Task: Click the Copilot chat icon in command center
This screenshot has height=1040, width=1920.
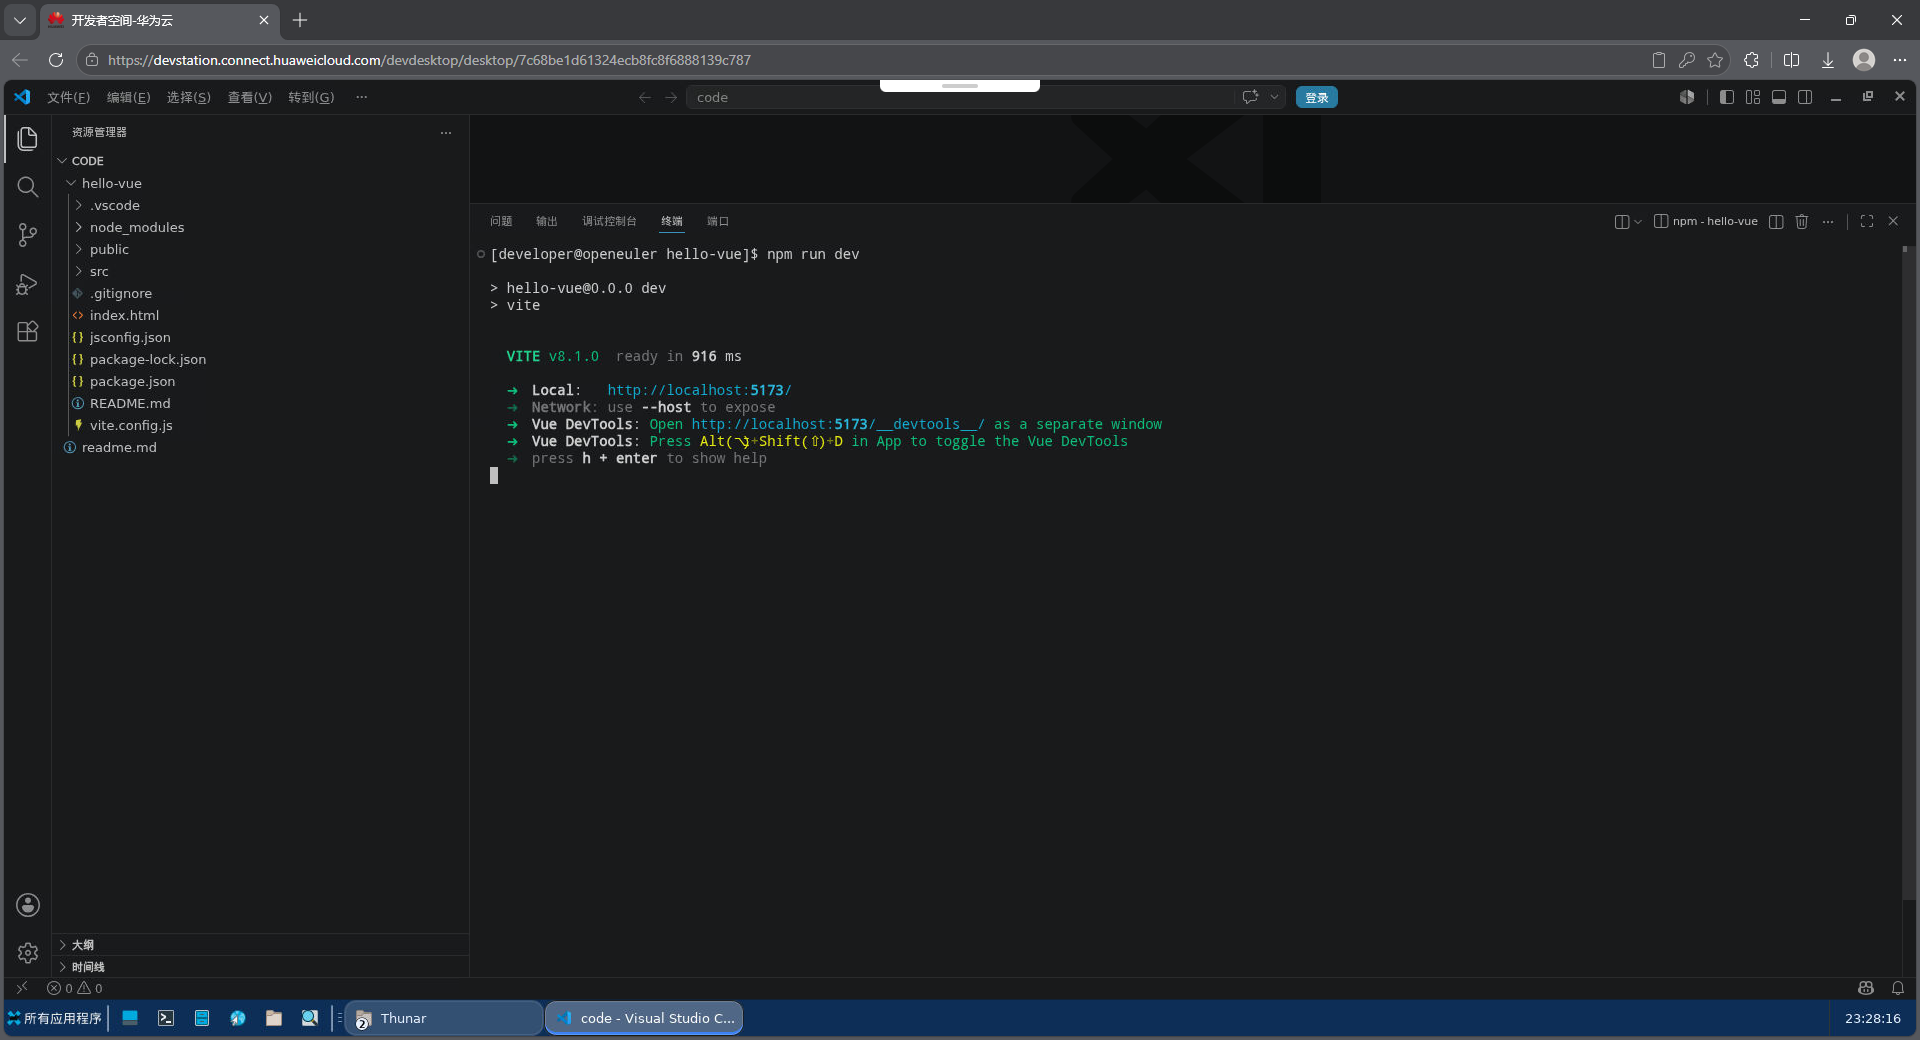Action: click(1250, 97)
